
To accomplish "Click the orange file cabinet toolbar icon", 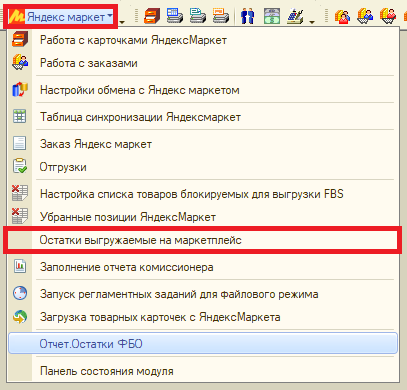I will [x=152, y=16].
